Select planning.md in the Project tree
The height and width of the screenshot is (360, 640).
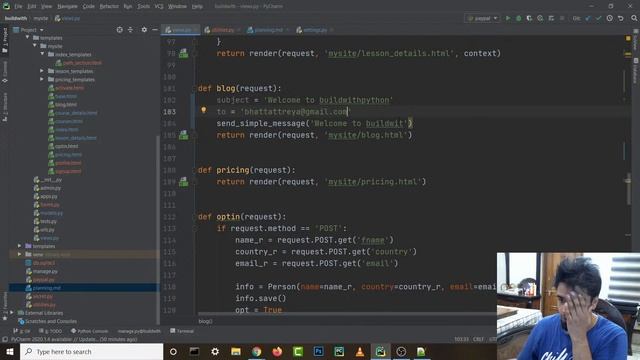point(84,288)
